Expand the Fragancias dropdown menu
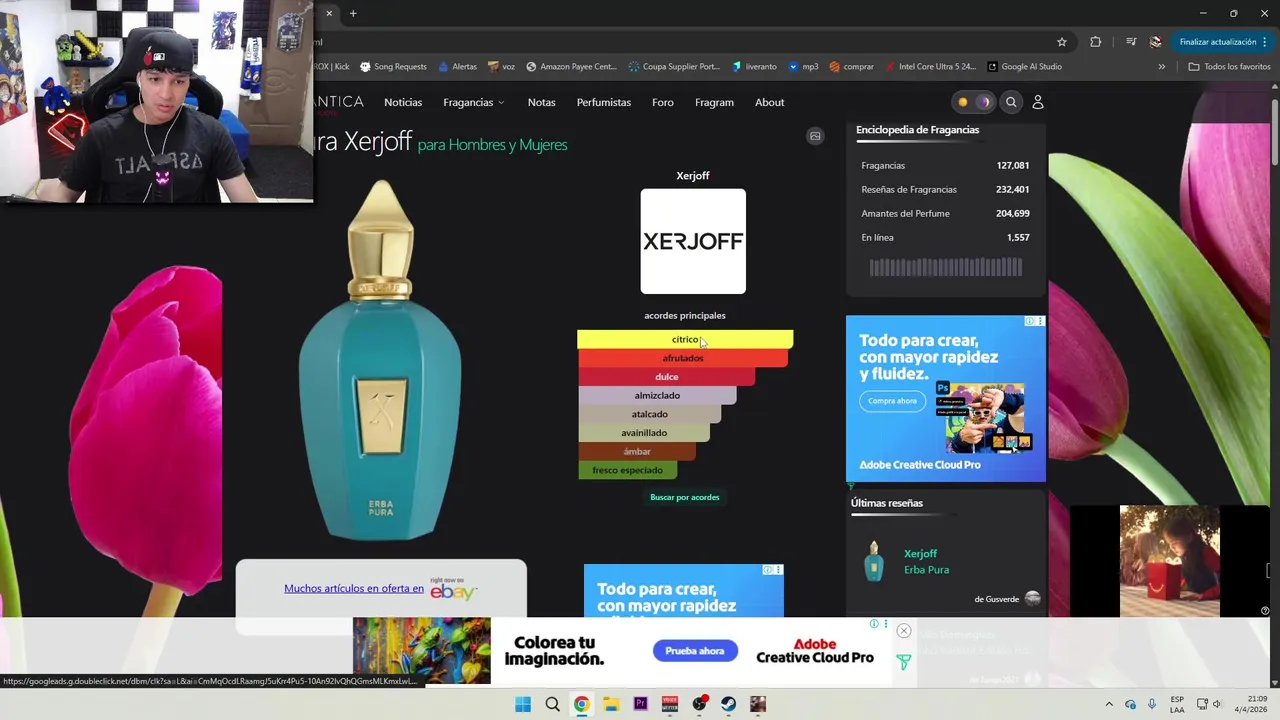The height and width of the screenshot is (720, 1280). (x=474, y=102)
